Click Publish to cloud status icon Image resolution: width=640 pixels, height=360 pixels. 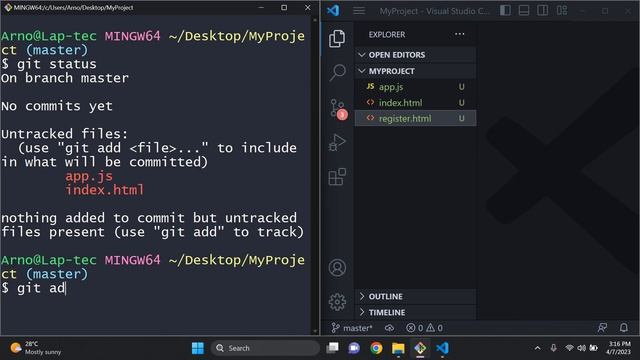click(x=389, y=328)
